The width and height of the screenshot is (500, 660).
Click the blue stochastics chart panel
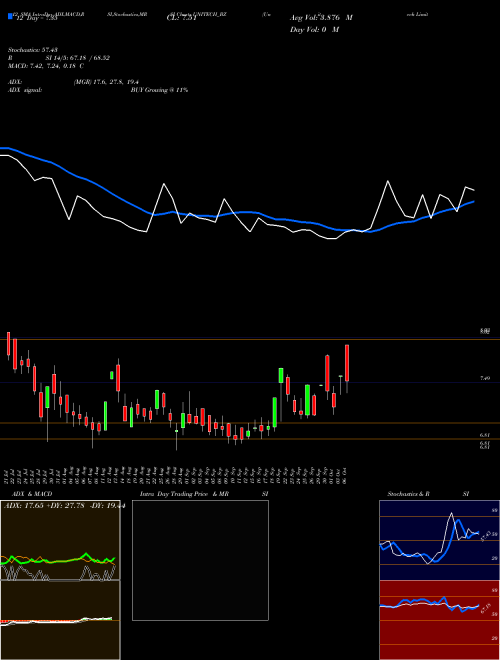[x=439, y=540]
